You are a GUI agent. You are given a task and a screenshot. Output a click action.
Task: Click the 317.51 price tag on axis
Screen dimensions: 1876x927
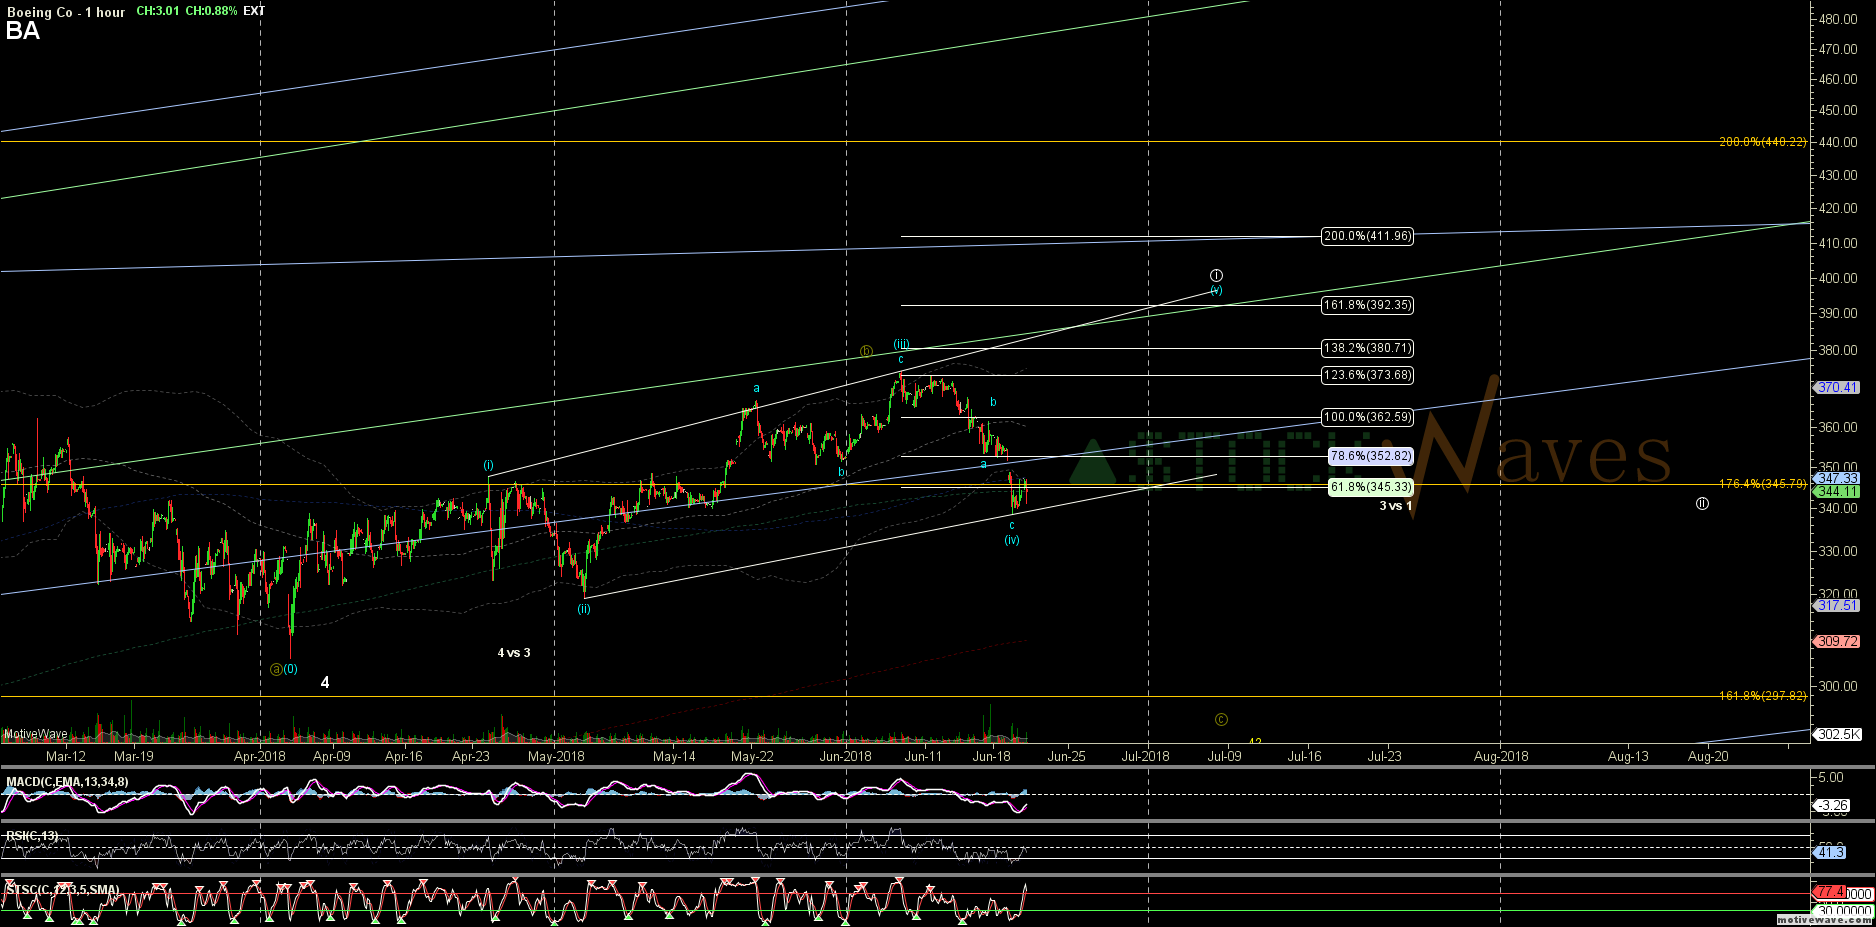pos(1837,605)
